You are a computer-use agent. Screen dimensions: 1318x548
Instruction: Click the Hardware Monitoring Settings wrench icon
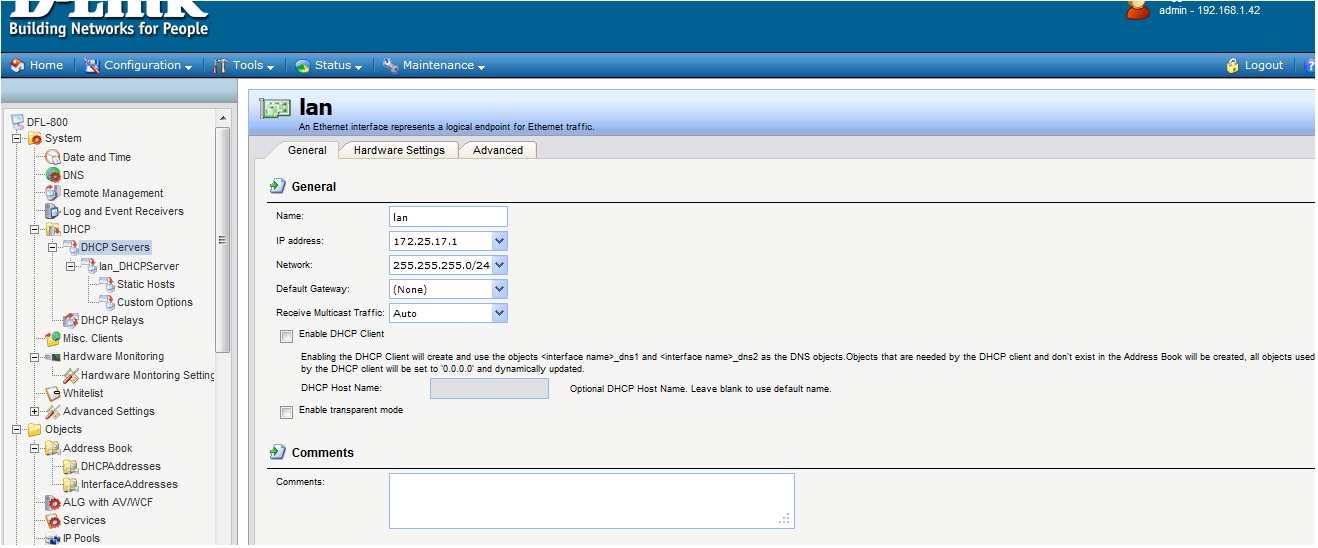[x=72, y=375]
